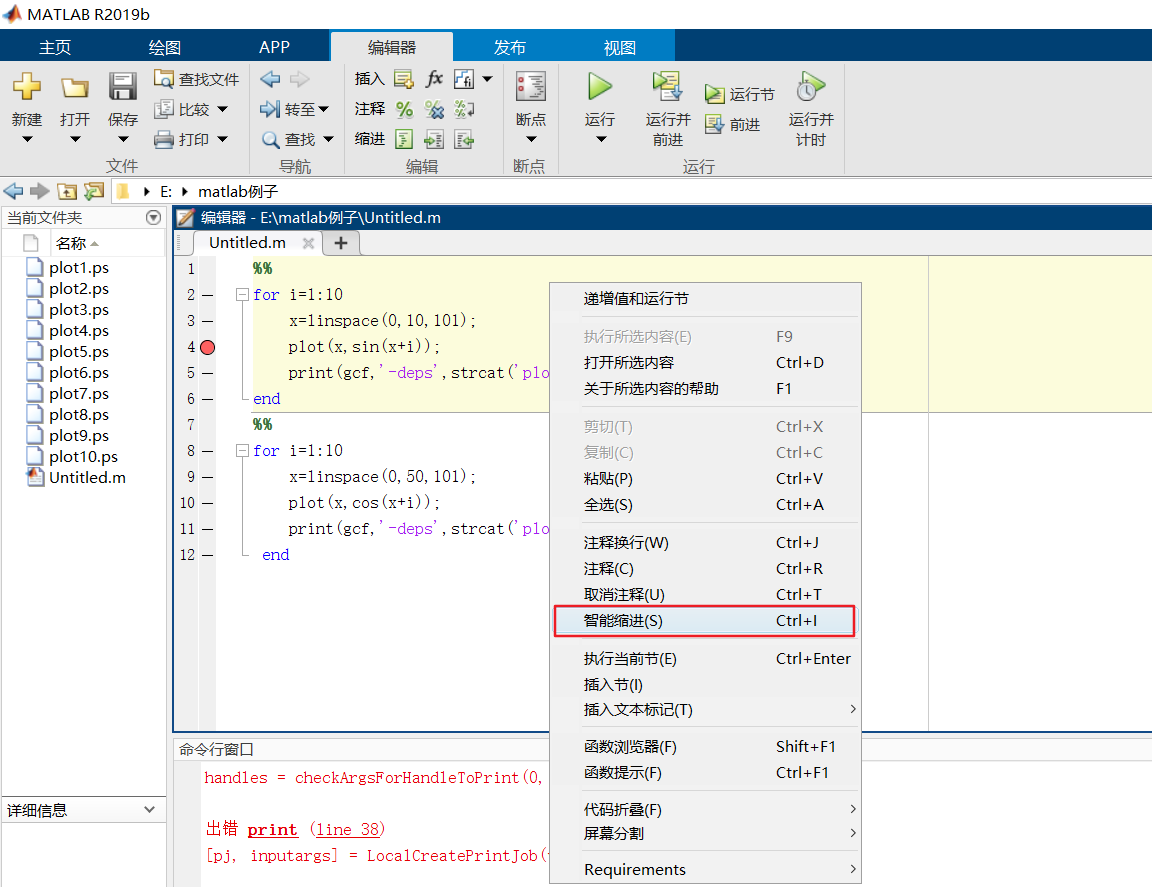Toggle the red breakpoint on line 4
1152x887 pixels.
(x=208, y=347)
